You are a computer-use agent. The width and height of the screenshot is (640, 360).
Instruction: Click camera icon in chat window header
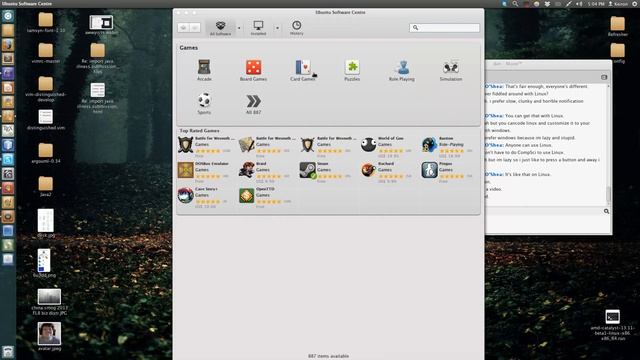tap(604, 77)
